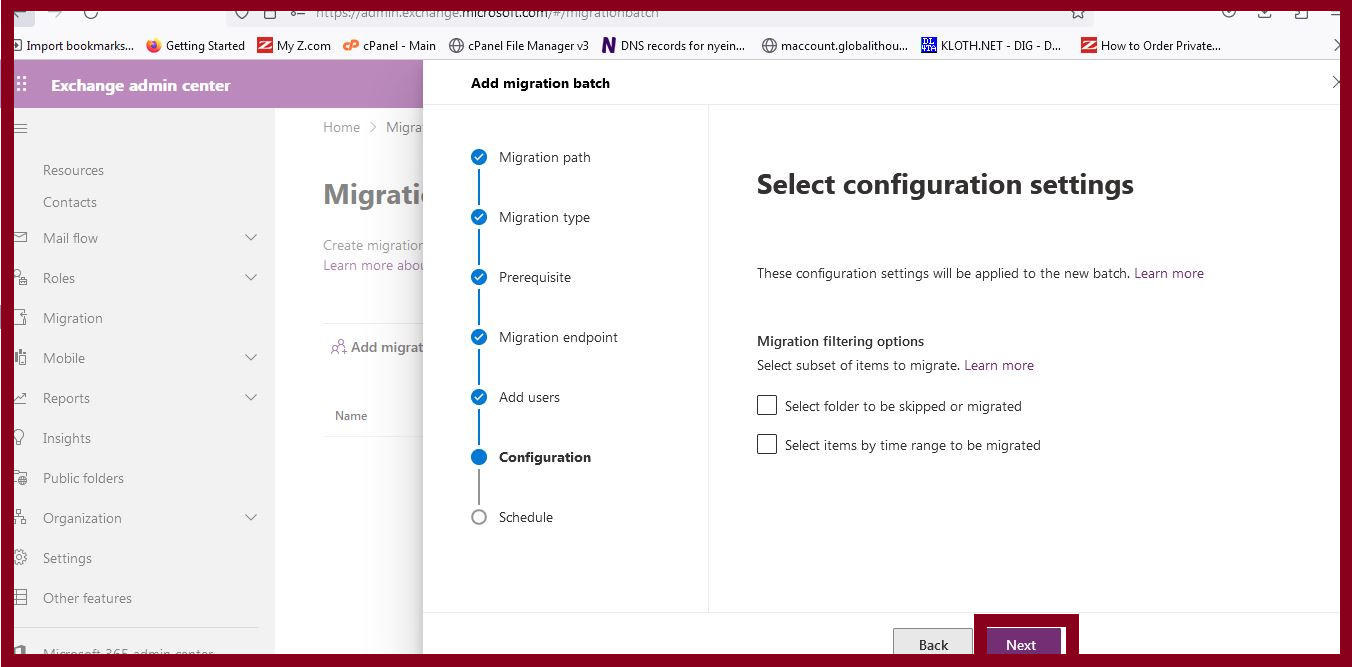Open Contacts in the sidebar

(x=70, y=202)
